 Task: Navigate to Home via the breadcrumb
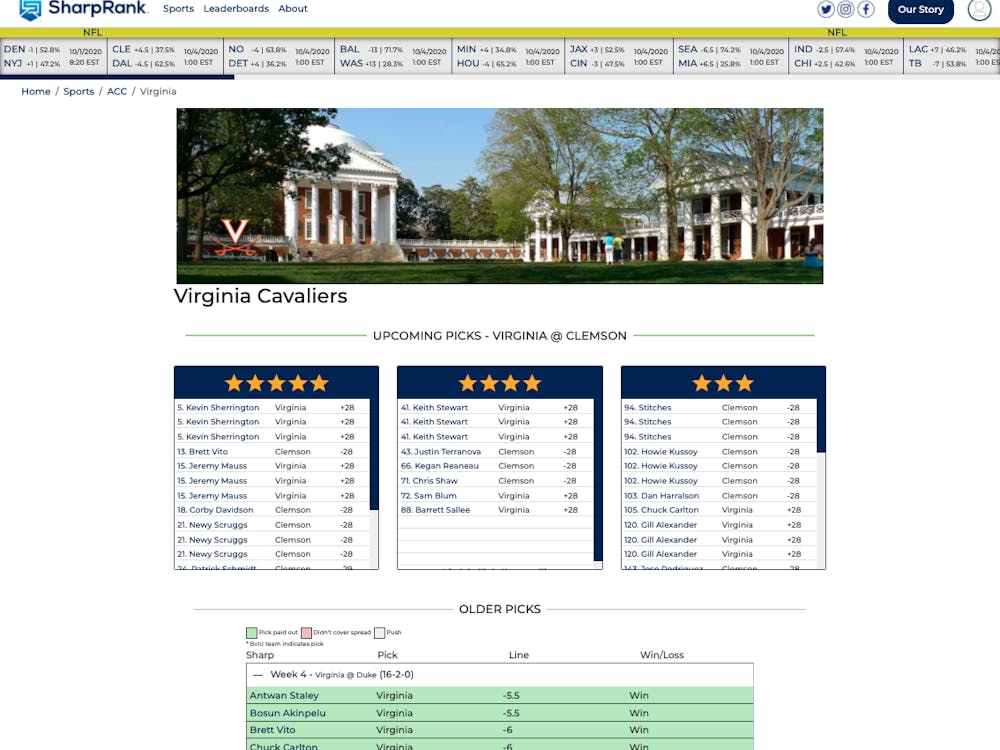click(36, 91)
